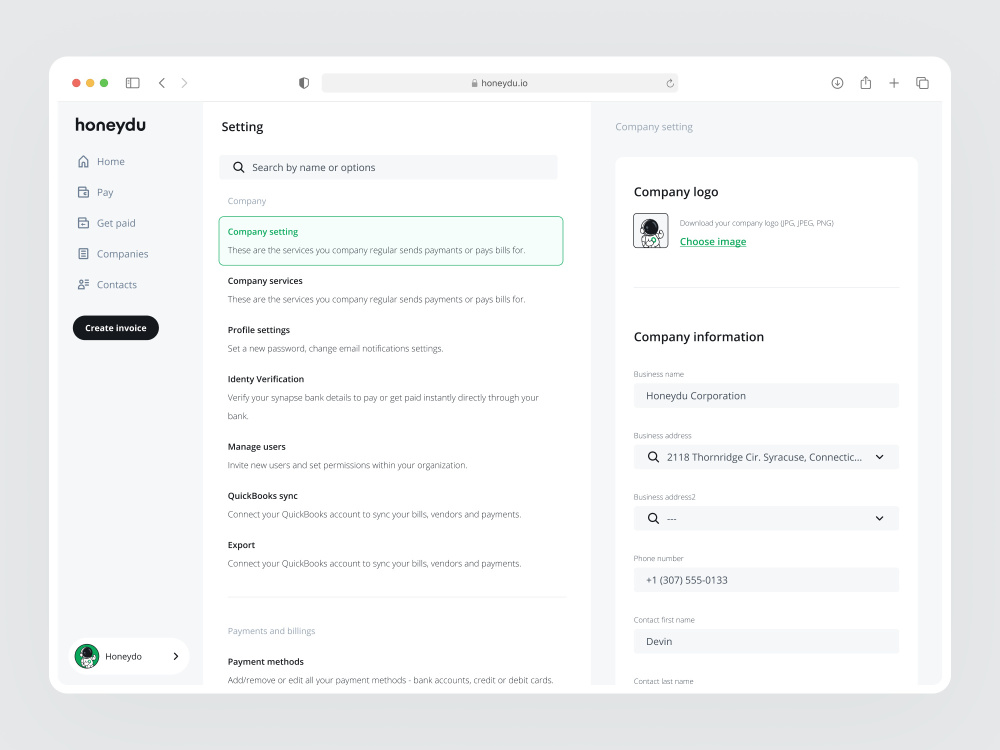Show browser downloads icon
The height and width of the screenshot is (750, 1000).
[837, 83]
